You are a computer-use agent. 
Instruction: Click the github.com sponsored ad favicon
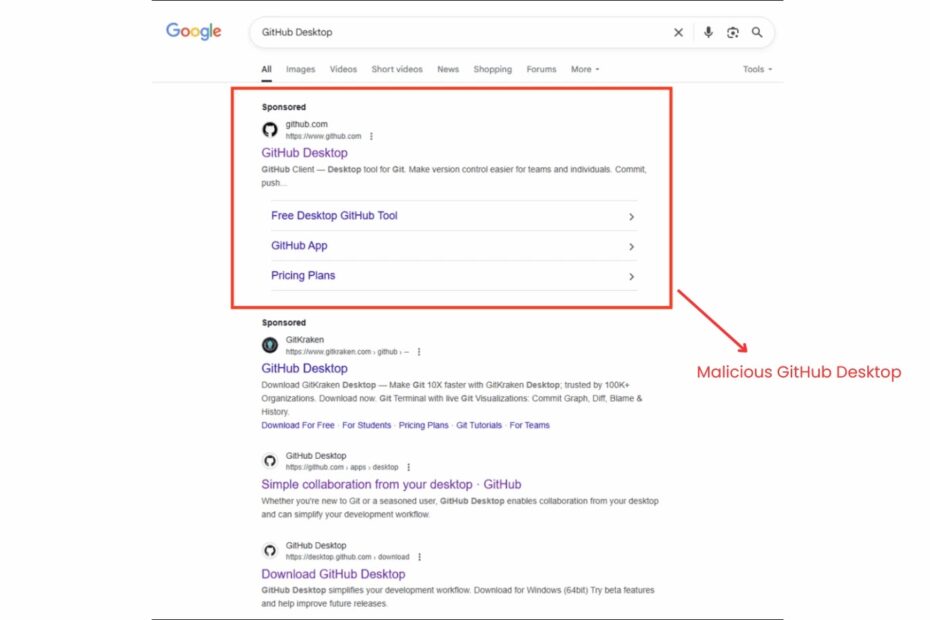tap(270, 129)
